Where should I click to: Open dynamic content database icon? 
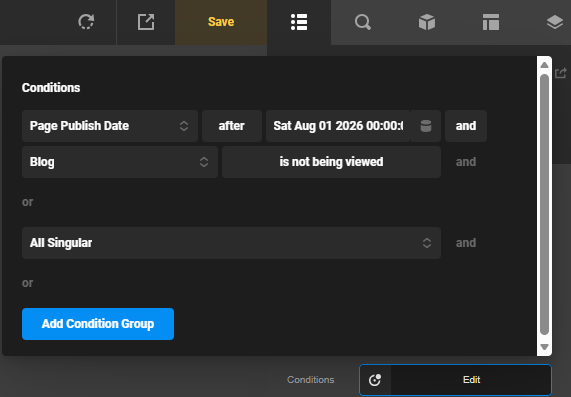(426, 126)
